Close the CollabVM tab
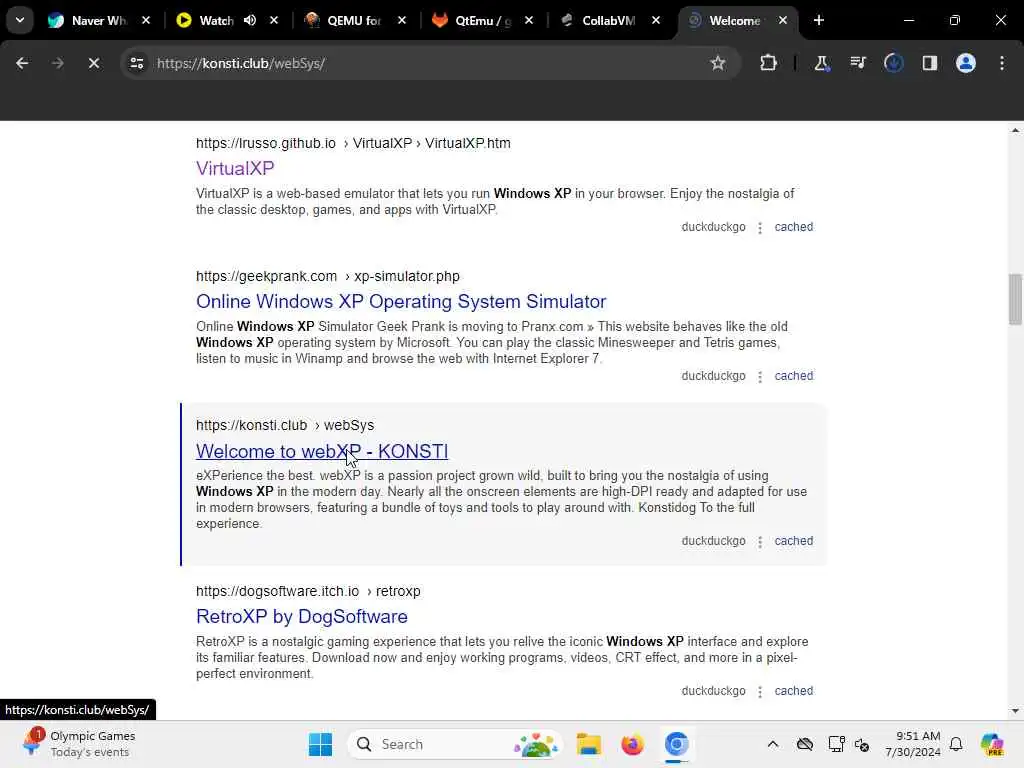The height and width of the screenshot is (768, 1024). [x=656, y=20]
